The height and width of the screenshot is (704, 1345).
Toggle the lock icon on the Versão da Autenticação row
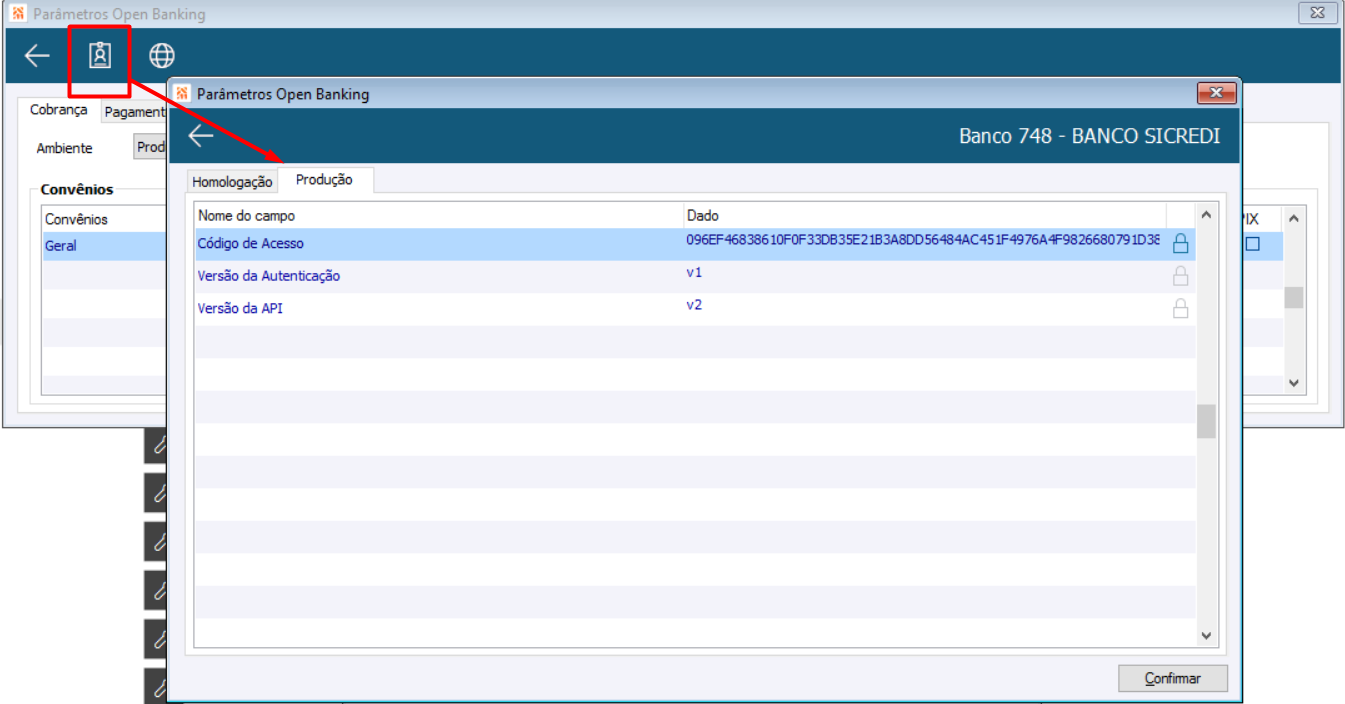pyautogui.click(x=1180, y=276)
